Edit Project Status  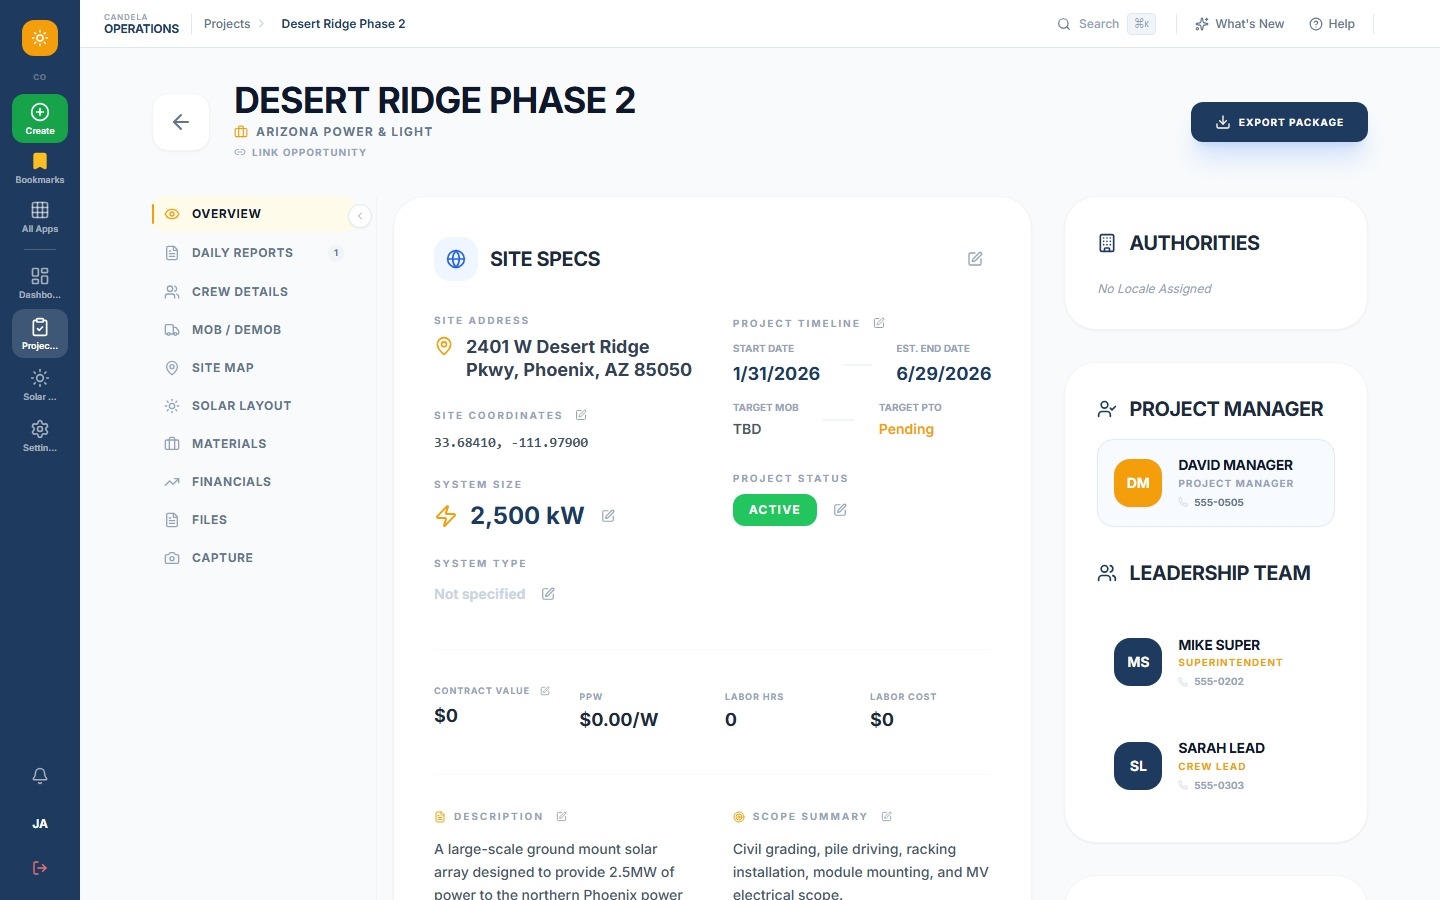(x=840, y=510)
